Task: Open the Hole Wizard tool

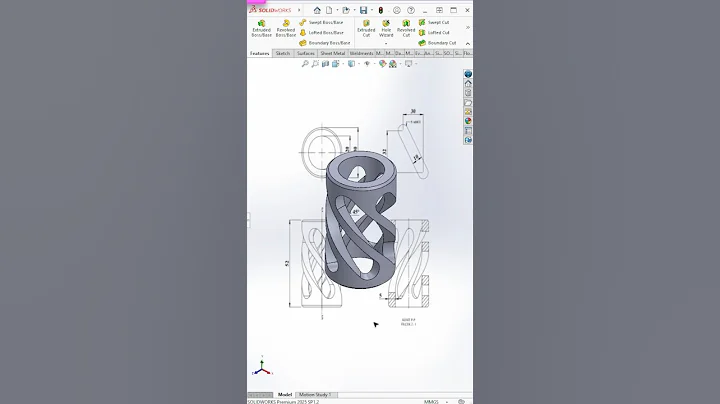Action: (386, 28)
